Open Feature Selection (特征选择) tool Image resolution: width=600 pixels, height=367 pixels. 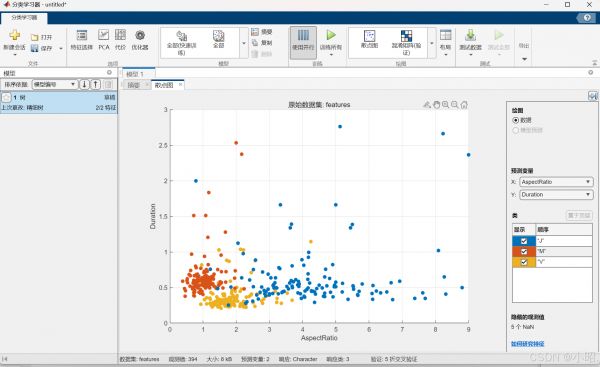pyautogui.click(x=82, y=40)
